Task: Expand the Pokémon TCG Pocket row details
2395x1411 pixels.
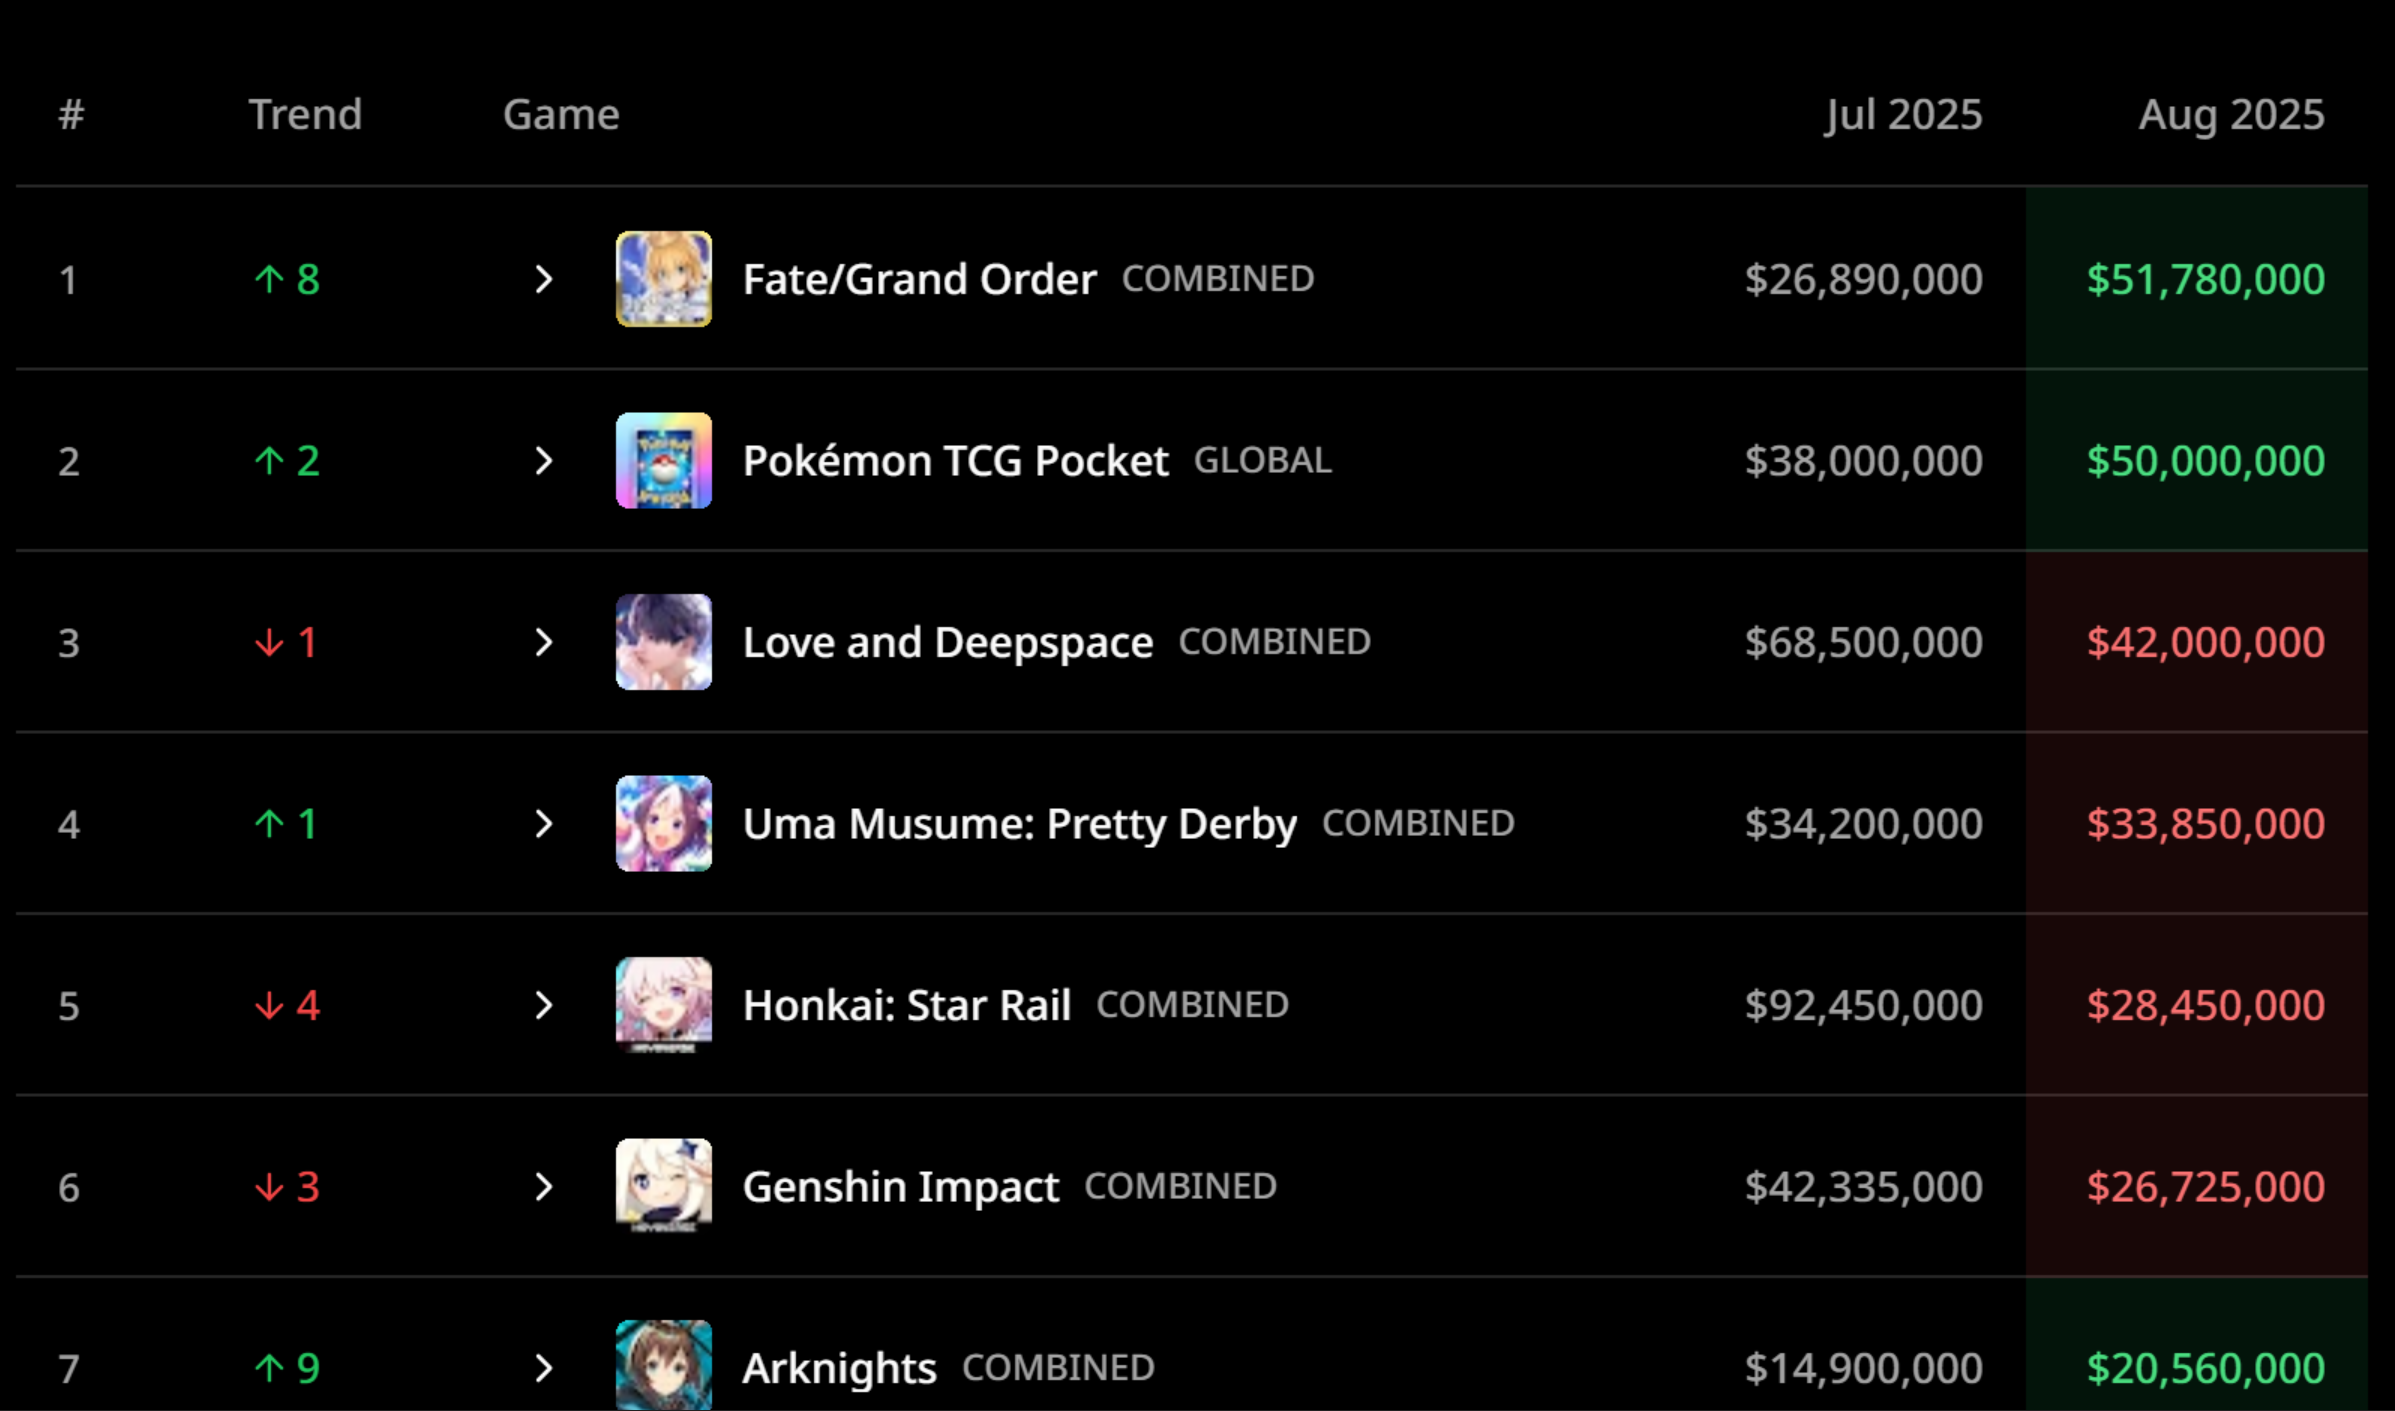Action: pyautogui.click(x=543, y=461)
